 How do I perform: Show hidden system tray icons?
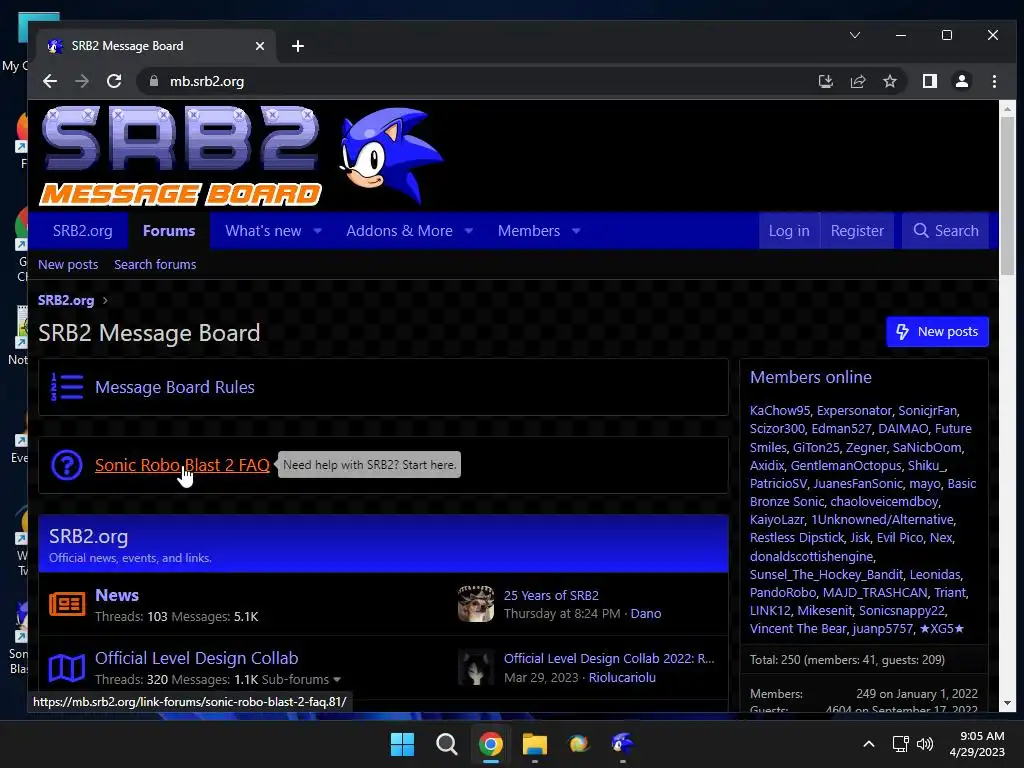coord(869,744)
